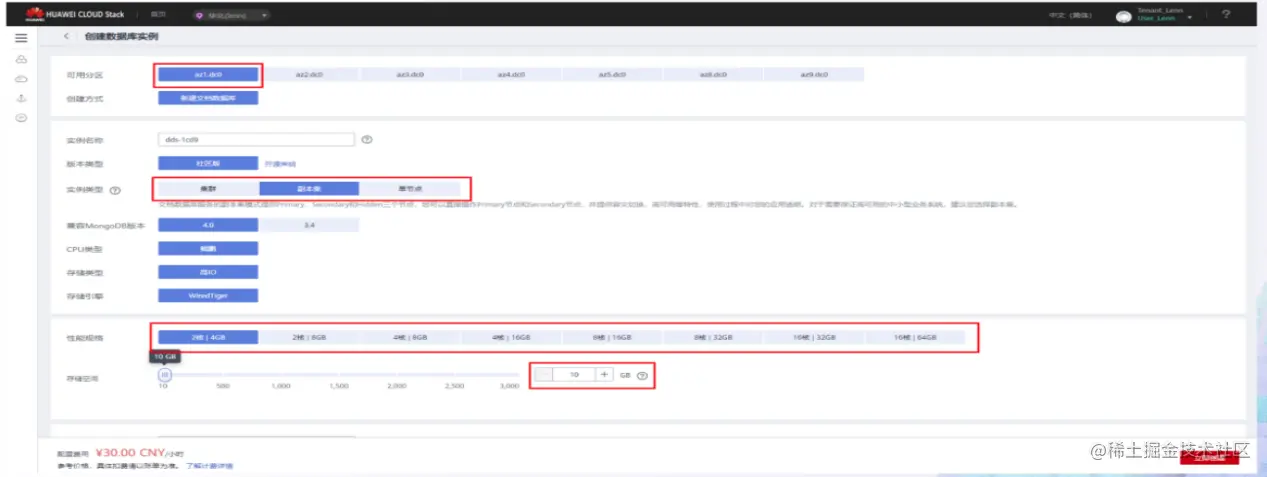Screen dimensions: 1267x477
Task: Click the user avatar icon
Action: coord(1124,16)
